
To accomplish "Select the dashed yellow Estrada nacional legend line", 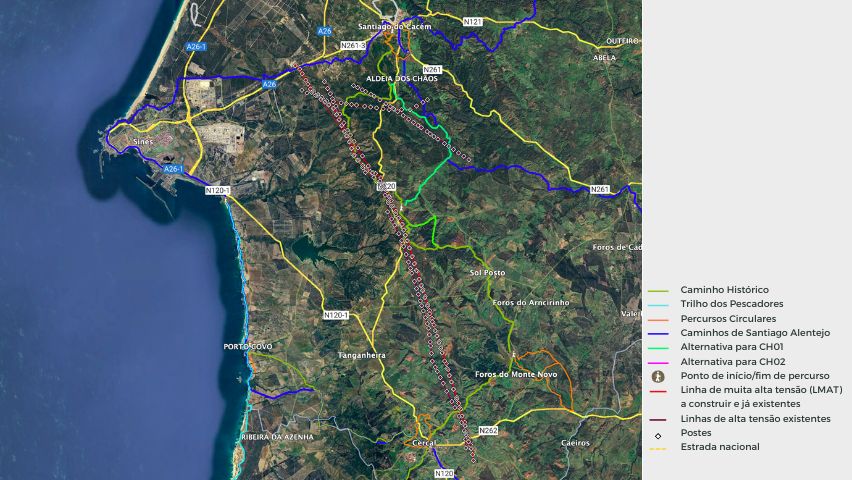I will (658, 448).
